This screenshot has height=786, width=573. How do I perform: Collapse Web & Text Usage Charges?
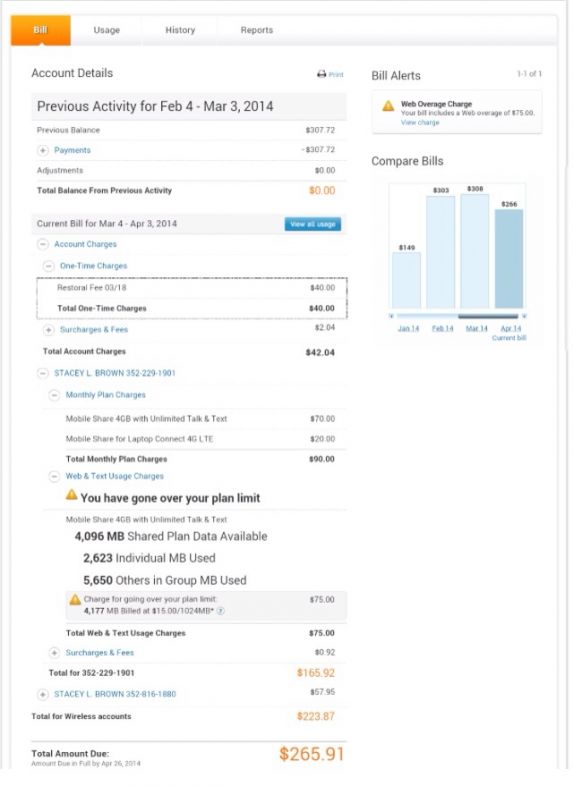point(54,476)
